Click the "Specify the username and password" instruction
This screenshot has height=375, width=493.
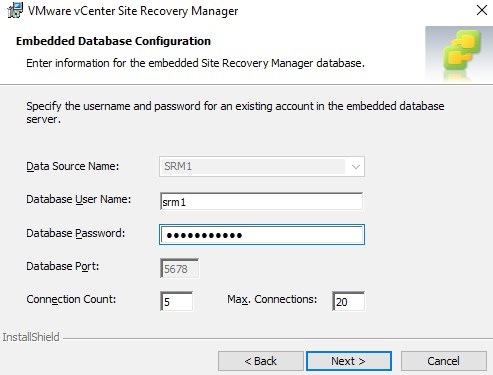click(x=235, y=112)
